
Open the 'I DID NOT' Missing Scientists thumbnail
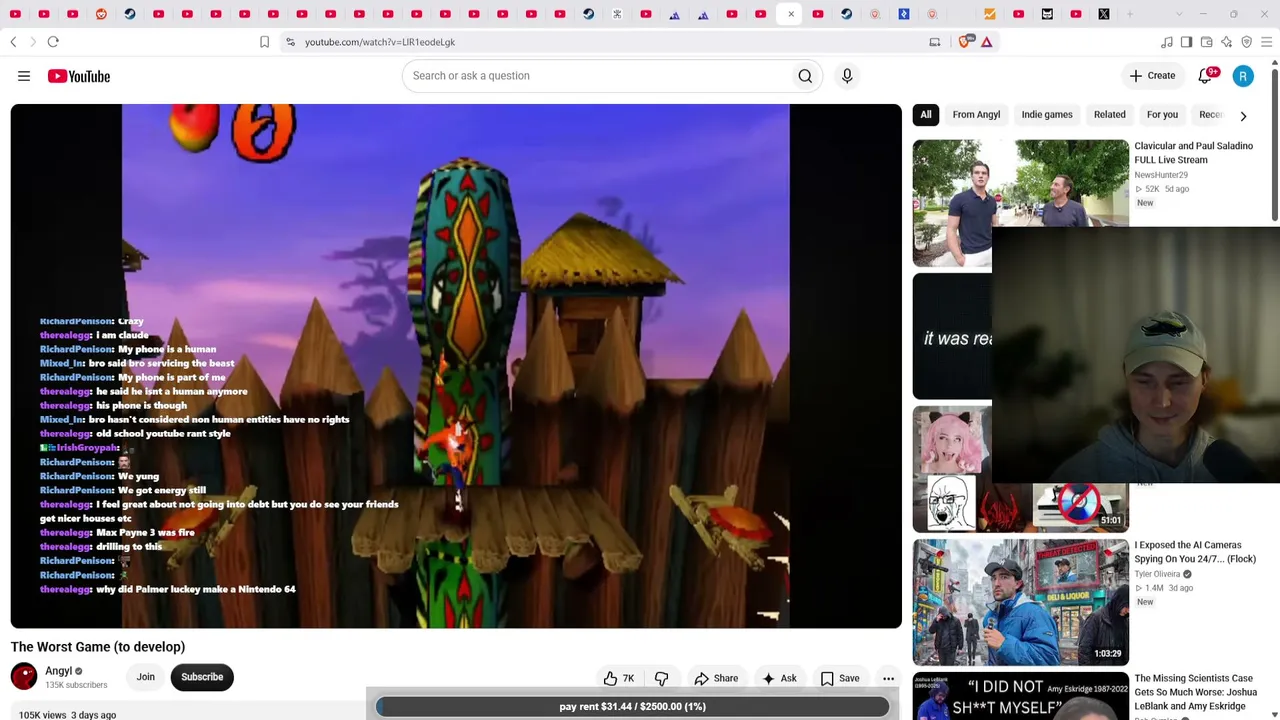(x=1020, y=697)
